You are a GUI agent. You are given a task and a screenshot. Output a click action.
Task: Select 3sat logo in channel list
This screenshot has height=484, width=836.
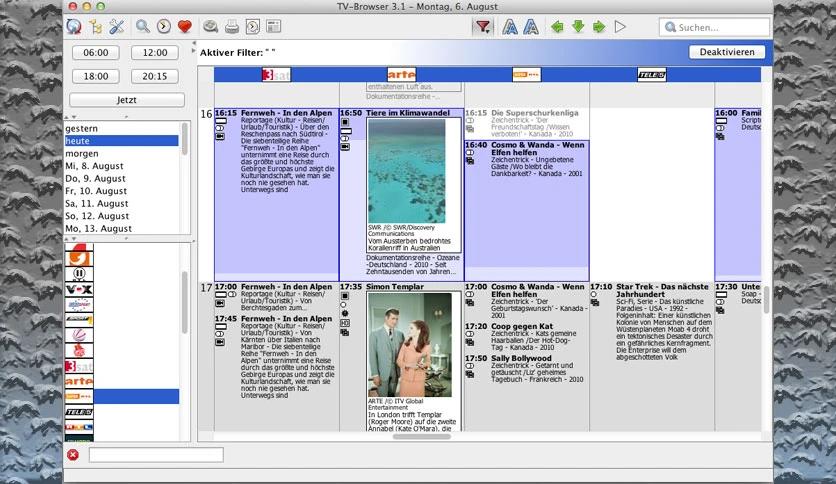(x=79, y=366)
